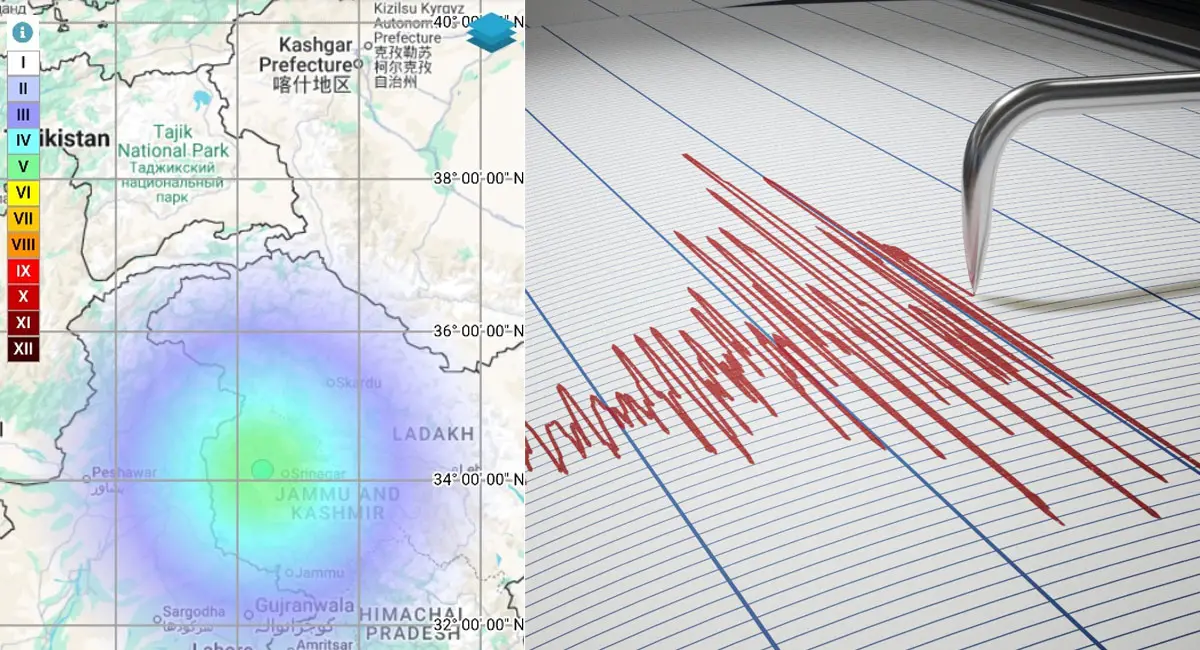Click the intensity V green swatch
The width and height of the screenshot is (1200, 650).
coord(24,167)
